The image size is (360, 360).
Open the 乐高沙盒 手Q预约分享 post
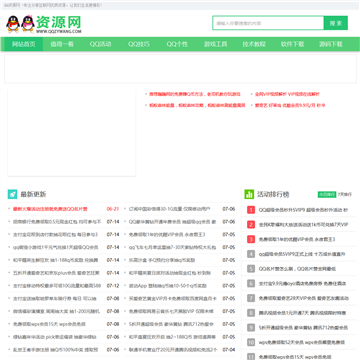[x=162, y=260]
